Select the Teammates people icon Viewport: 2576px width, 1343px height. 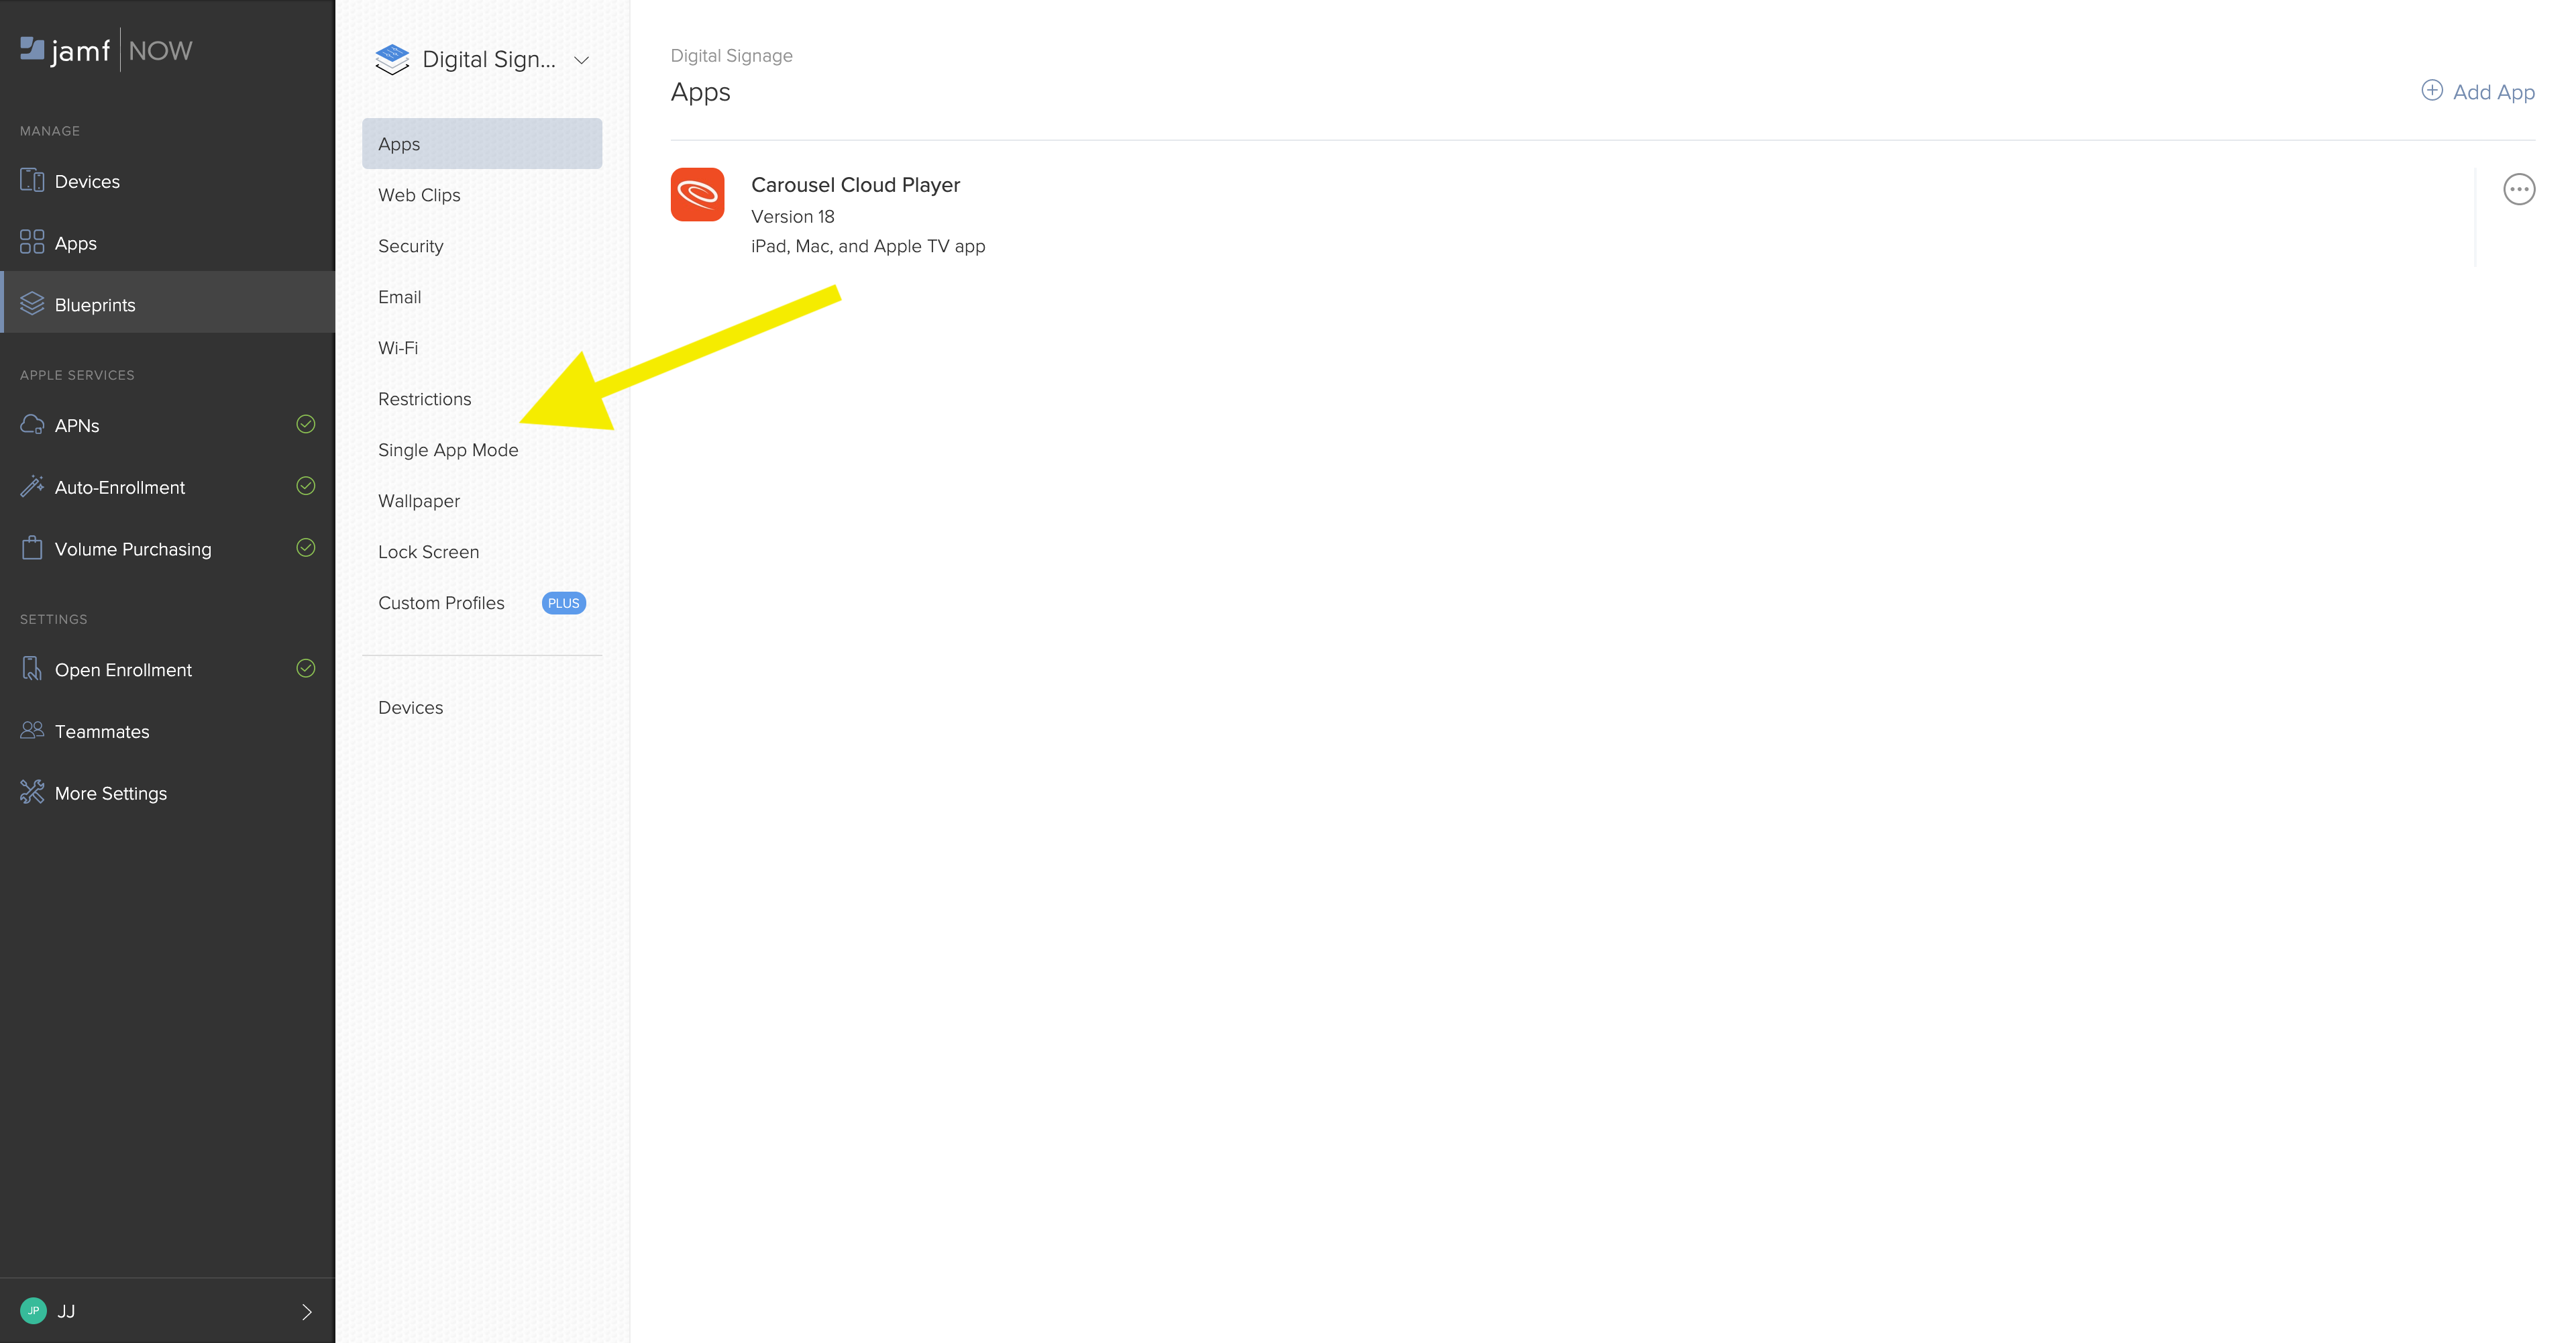(x=31, y=730)
